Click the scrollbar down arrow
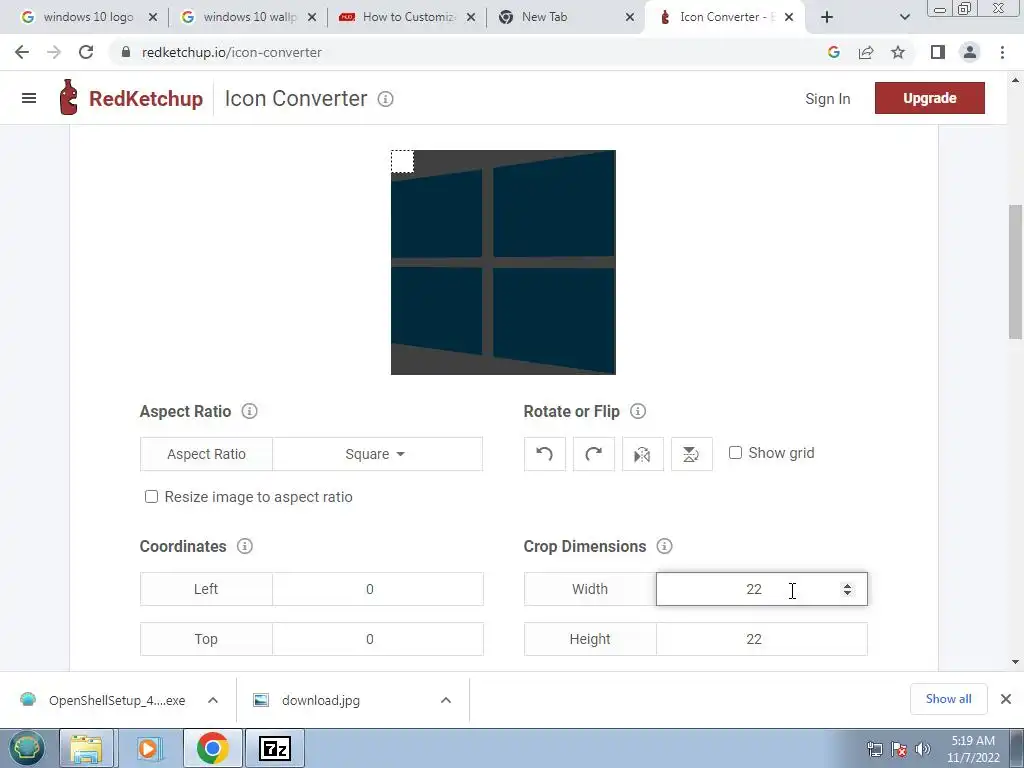This screenshot has height=768, width=1024. [x=1016, y=662]
